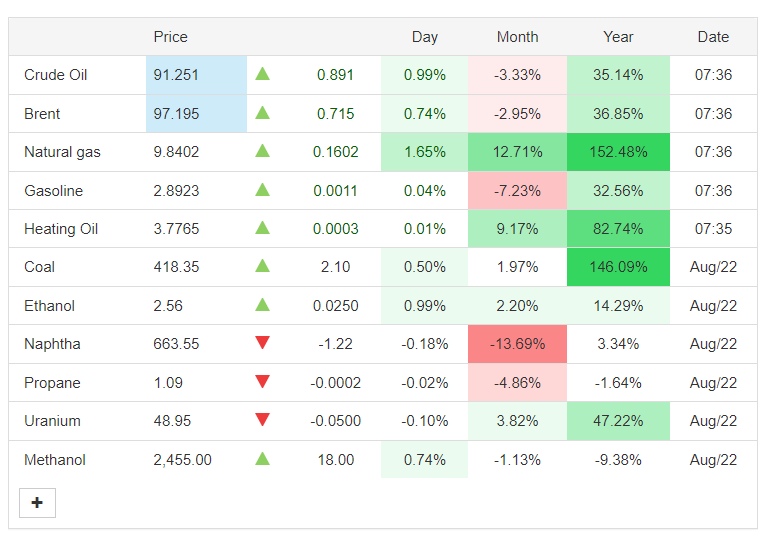Open the Ethanol commodity link
The height and width of the screenshot is (538, 768).
pos(49,306)
